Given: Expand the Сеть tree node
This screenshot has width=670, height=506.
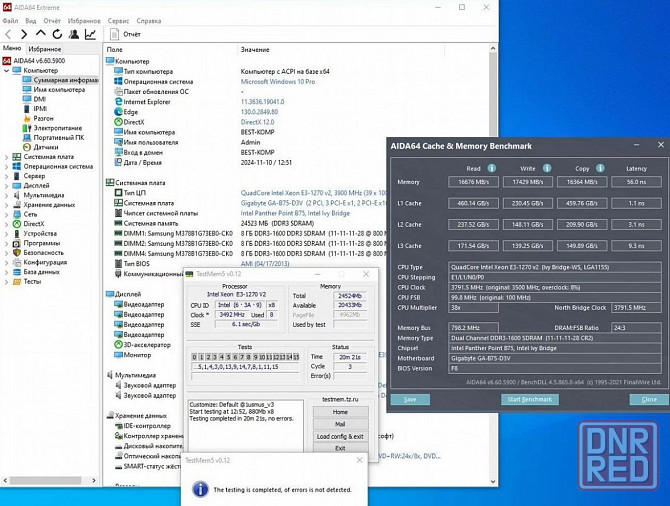Looking at the screenshot, I should 6,215.
